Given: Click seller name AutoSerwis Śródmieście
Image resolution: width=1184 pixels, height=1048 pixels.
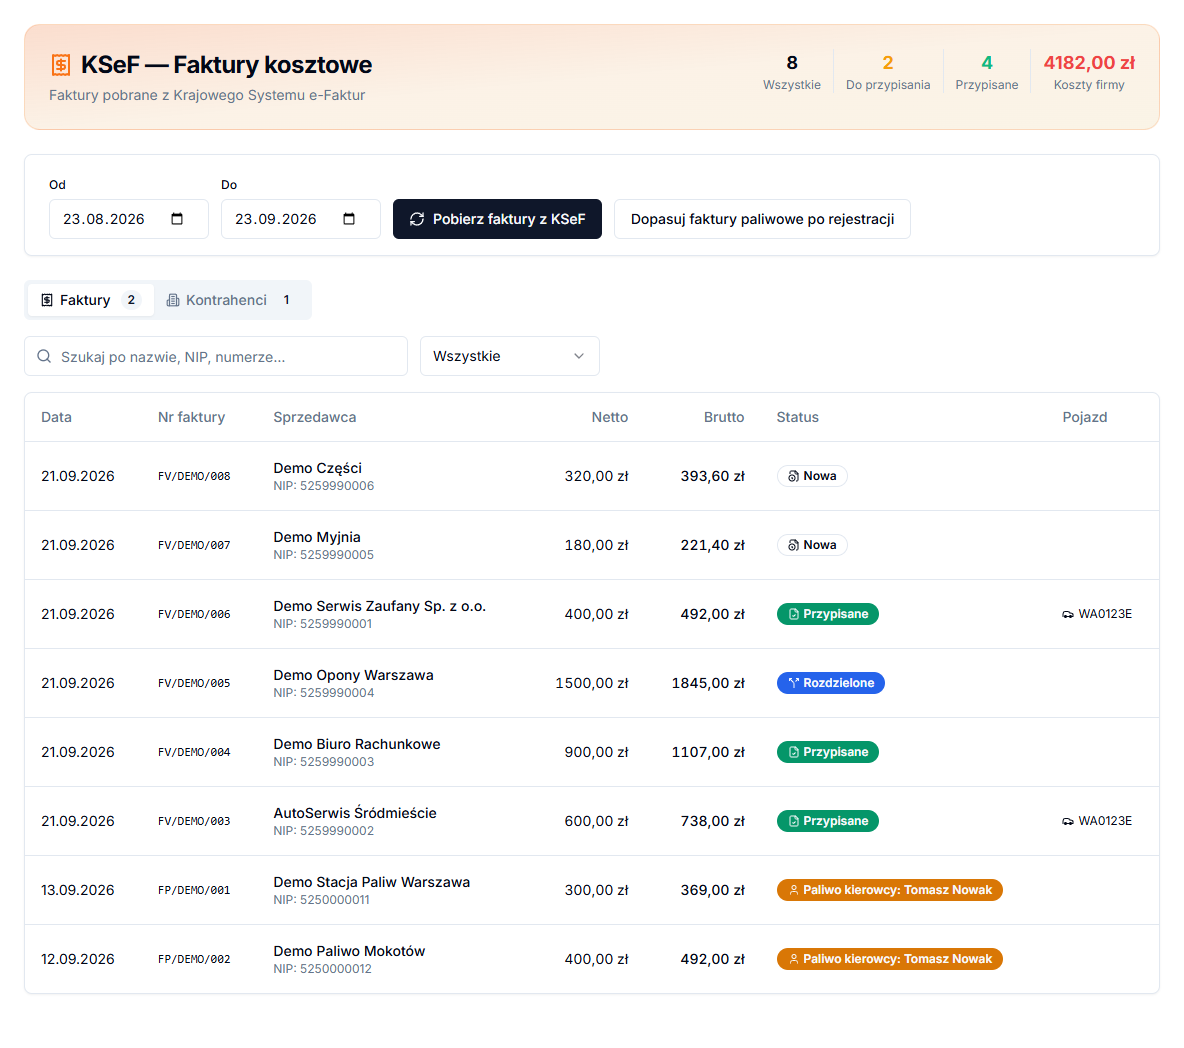Looking at the screenshot, I should (x=355, y=813).
